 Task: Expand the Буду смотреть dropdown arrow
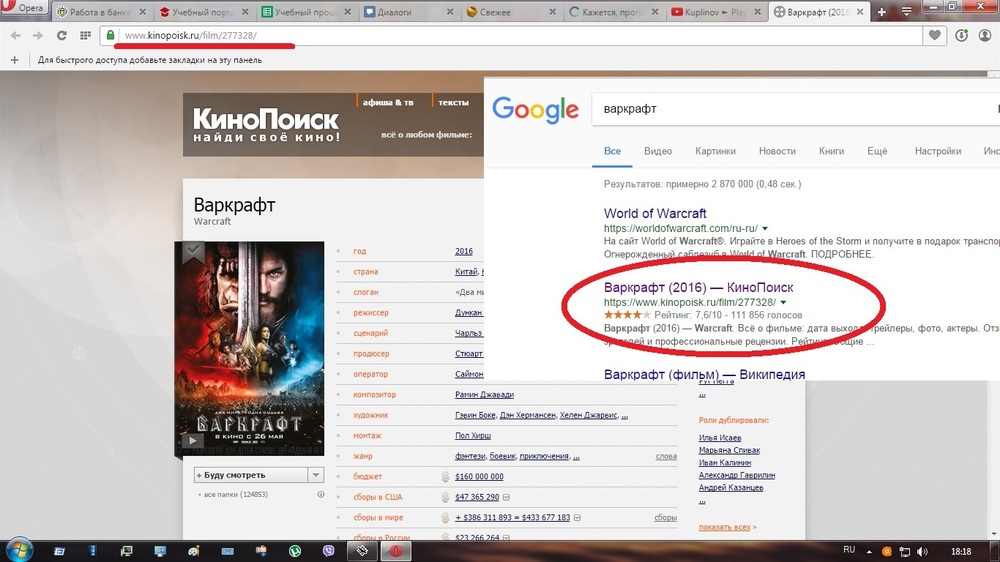click(x=316, y=475)
